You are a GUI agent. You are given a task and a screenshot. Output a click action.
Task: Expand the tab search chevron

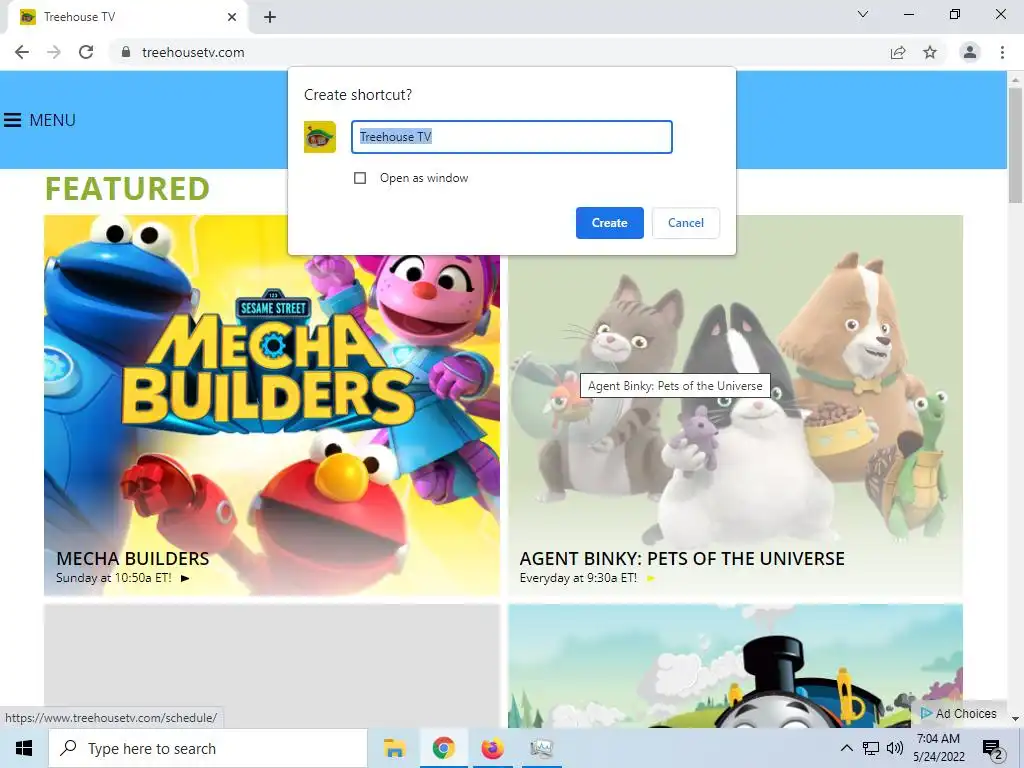[863, 14]
